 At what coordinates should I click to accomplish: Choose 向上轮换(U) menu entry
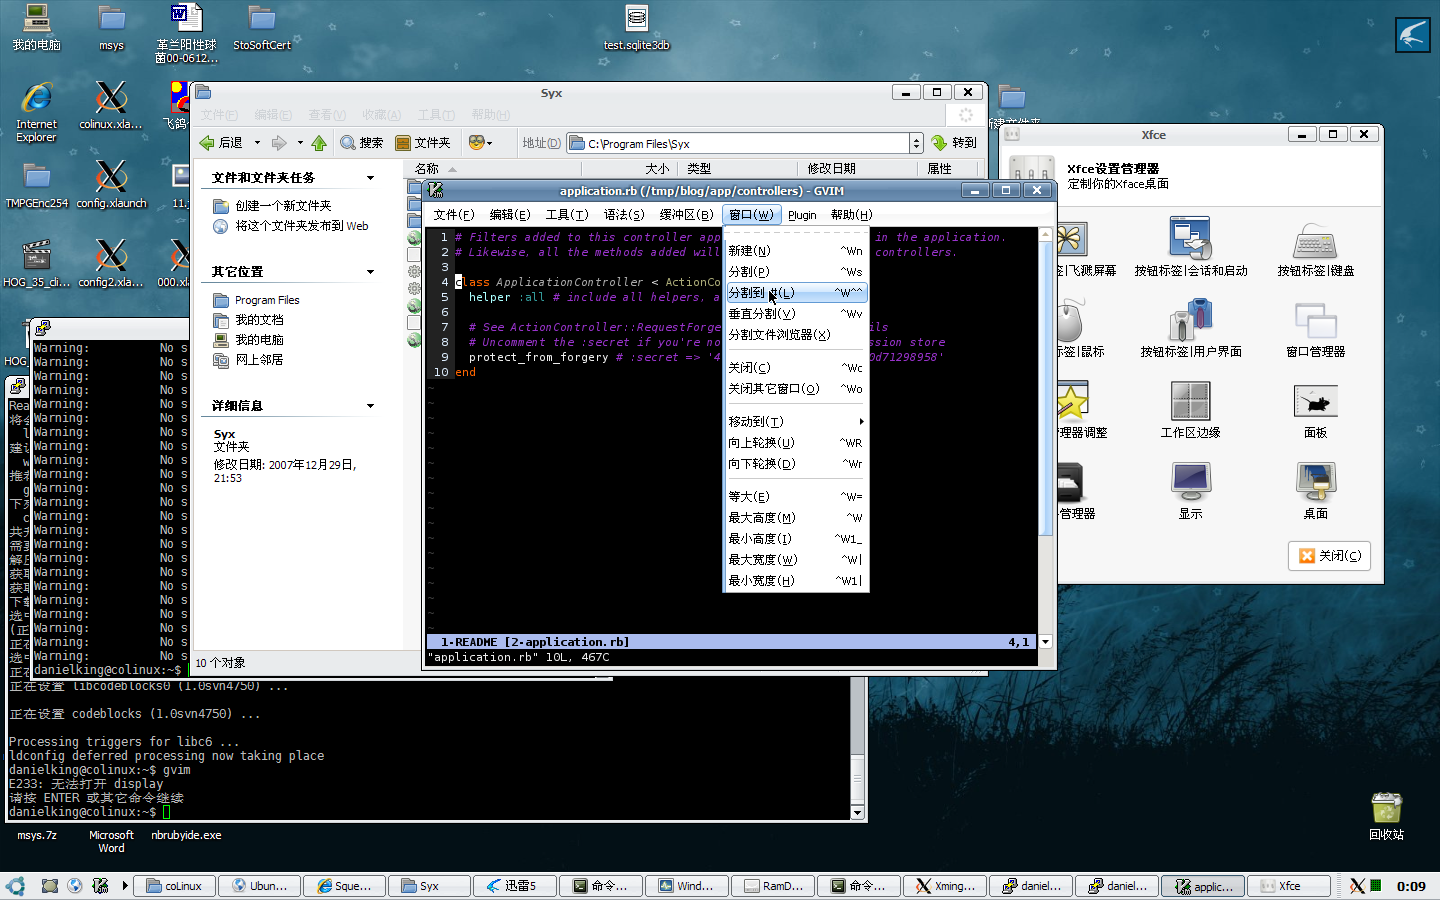795,443
